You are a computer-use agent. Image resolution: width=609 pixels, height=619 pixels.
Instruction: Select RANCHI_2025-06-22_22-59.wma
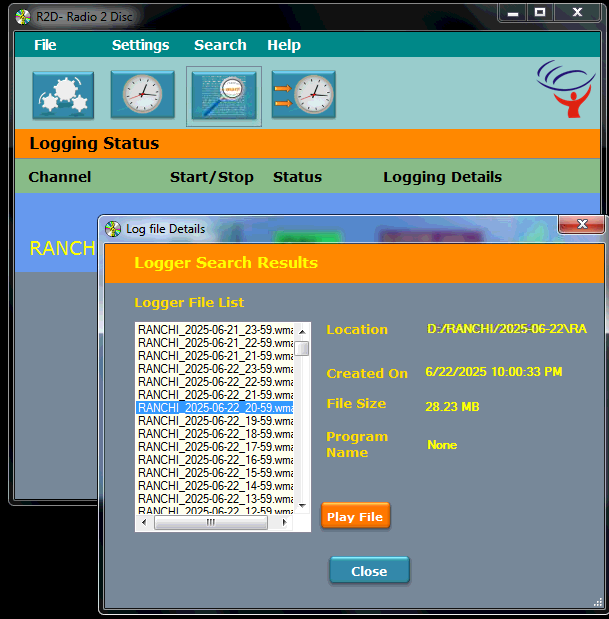pos(215,382)
